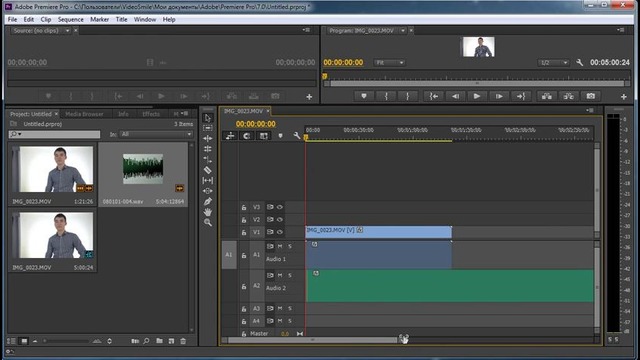640x360 pixels.
Task: Solo Audio 2 track
Action: click(x=290, y=276)
